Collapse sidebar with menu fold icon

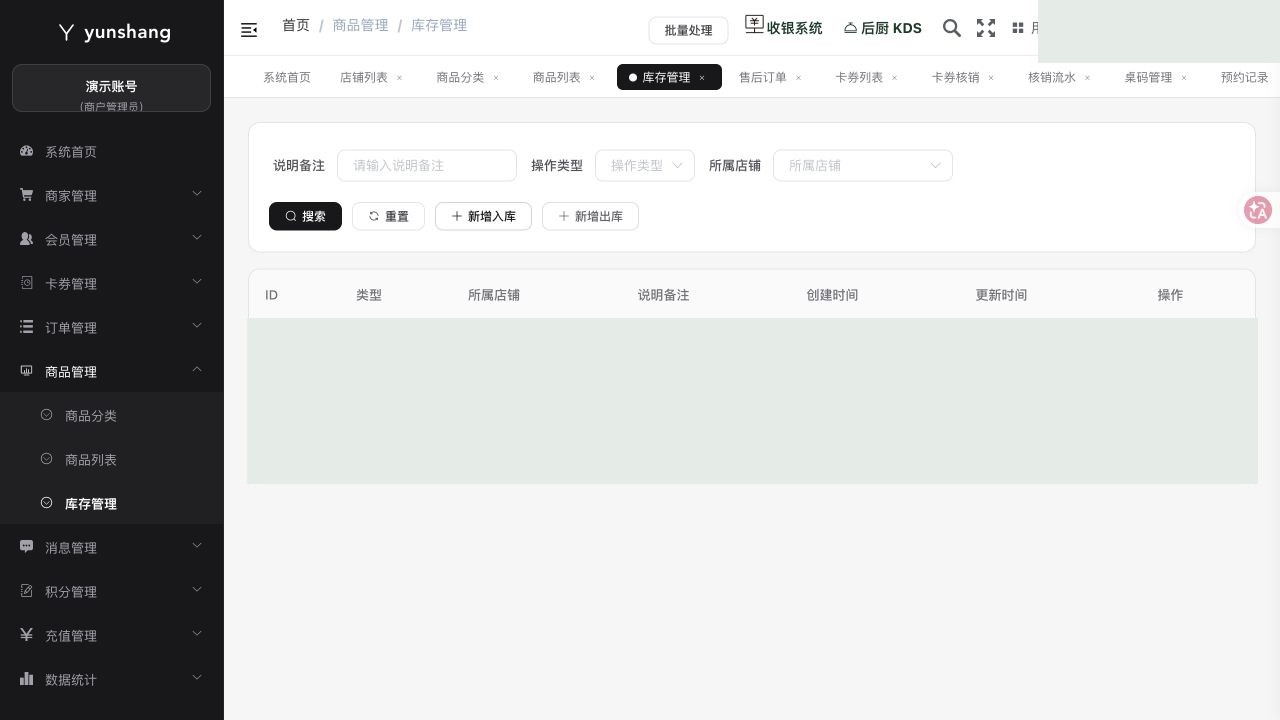pyautogui.click(x=249, y=30)
